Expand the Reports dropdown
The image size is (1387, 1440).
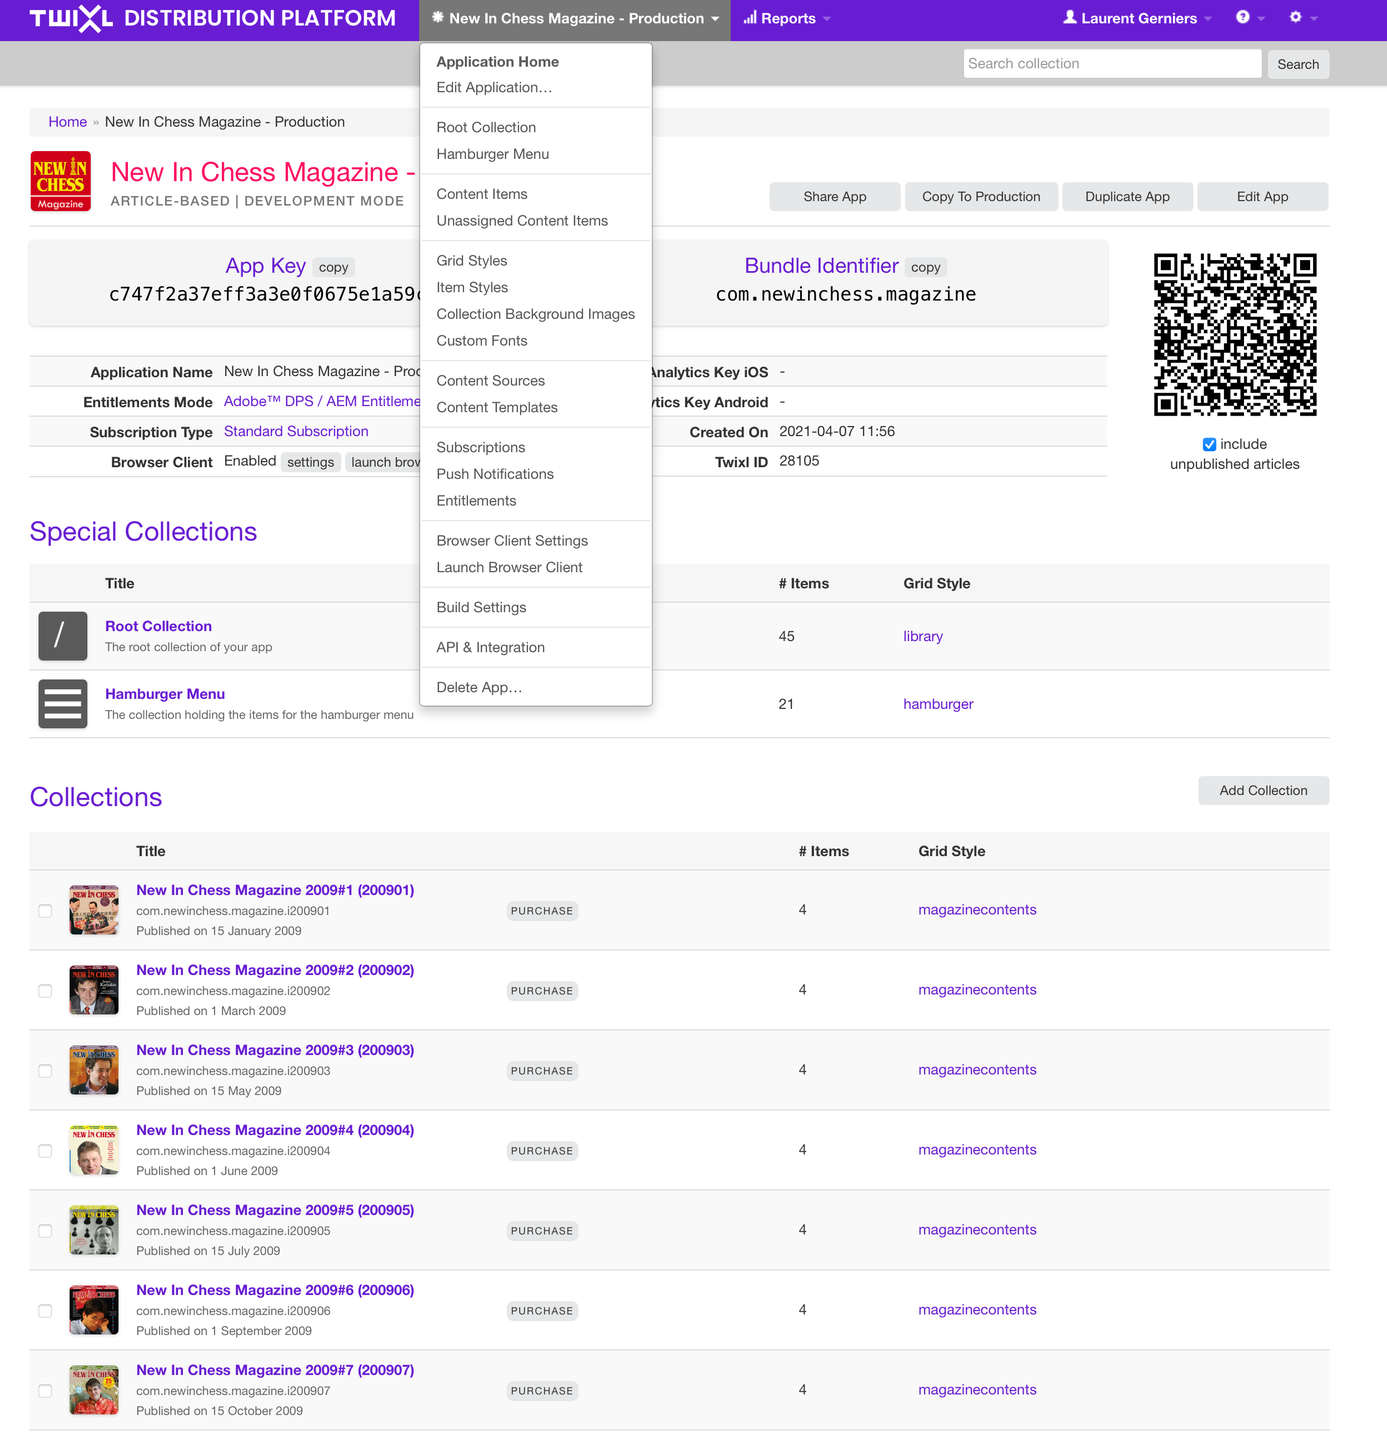point(787,19)
